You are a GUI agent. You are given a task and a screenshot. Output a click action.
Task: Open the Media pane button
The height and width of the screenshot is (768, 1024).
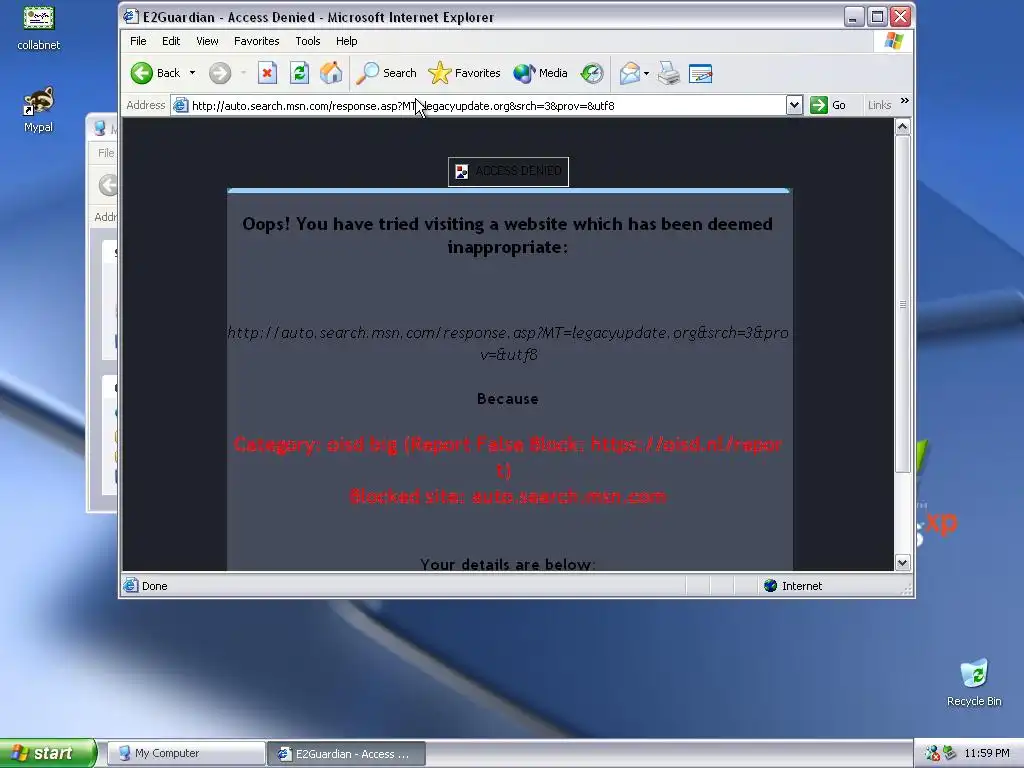pyautogui.click(x=540, y=73)
